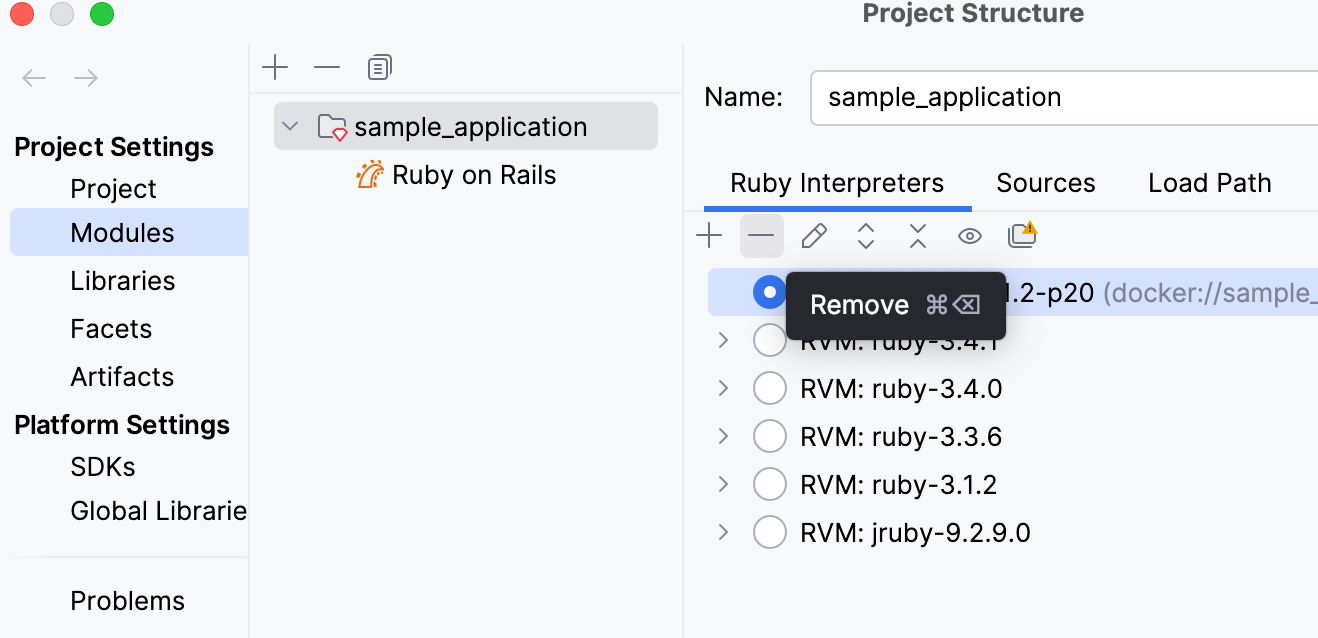1318x638 pixels.
Task: Select the RVM: jruby-9.2.9.0 radio button
Action: click(770, 532)
